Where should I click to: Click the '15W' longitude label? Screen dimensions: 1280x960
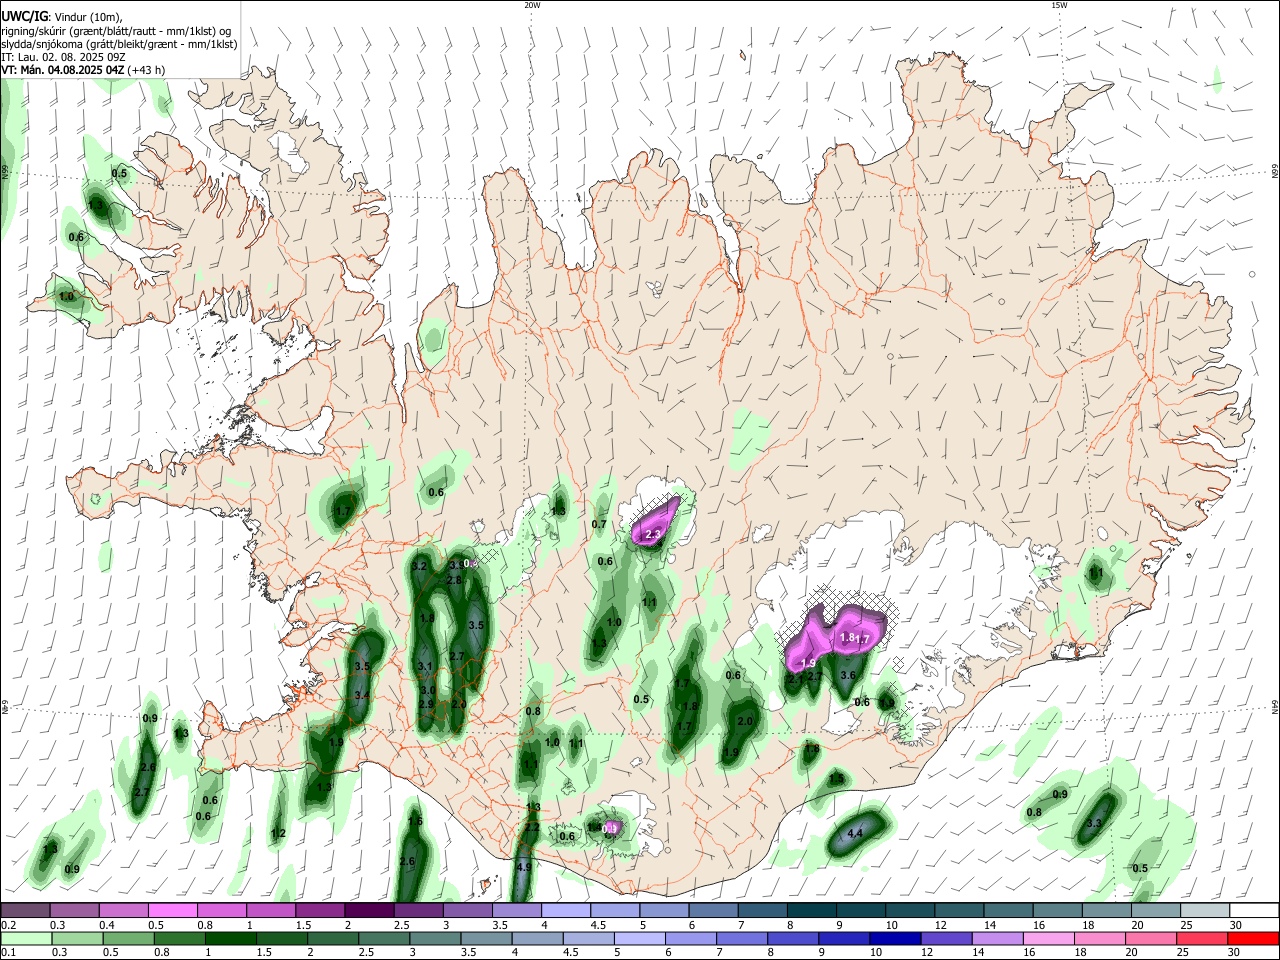1059,5
